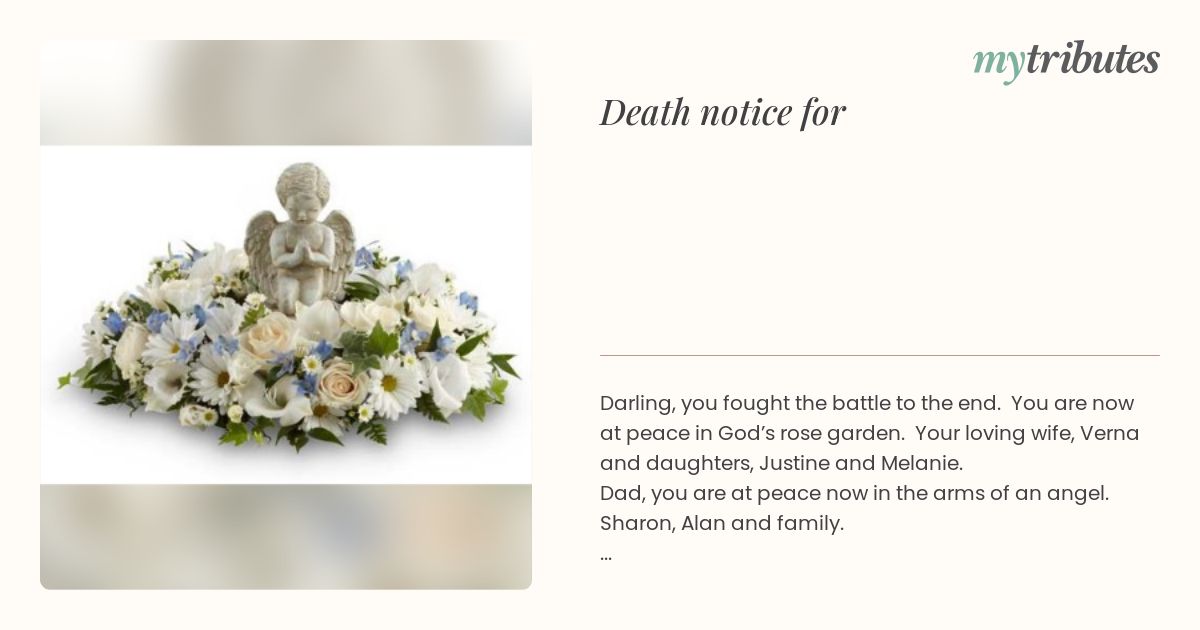Click the "Death notice for" heading
Screen dimensions: 1200x630
coord(723,113)
